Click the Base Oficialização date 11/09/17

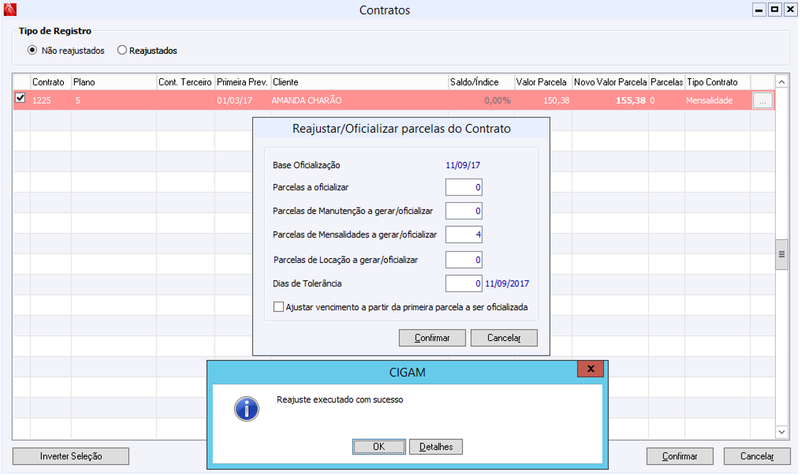click(463, 165)
